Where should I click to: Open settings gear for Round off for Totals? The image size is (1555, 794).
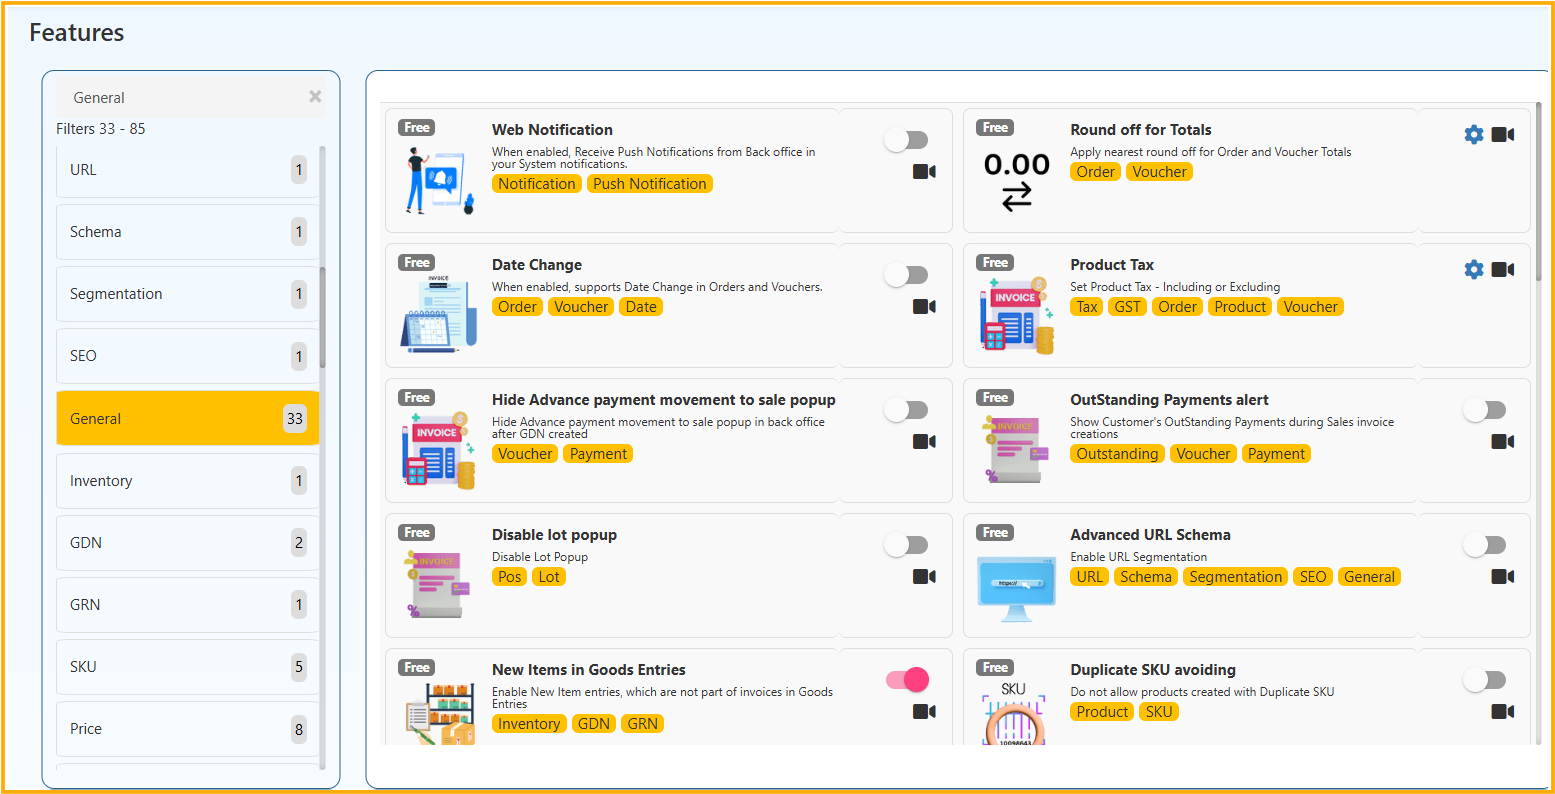click(x=1473, y=135)
